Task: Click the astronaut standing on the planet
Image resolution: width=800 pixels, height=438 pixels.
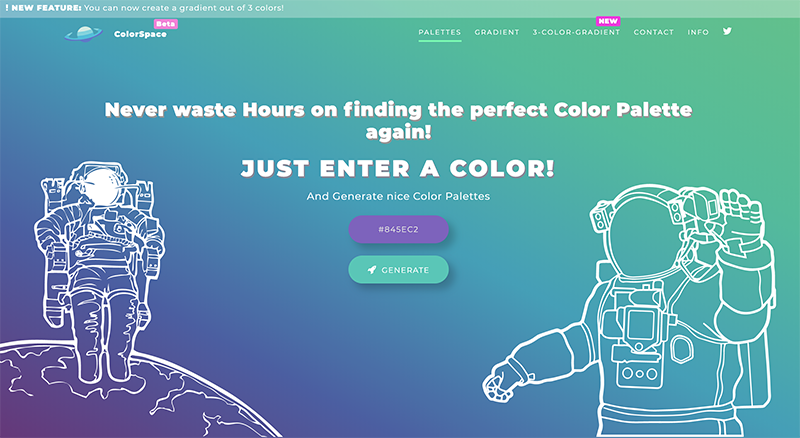Action: pos(99,272)
